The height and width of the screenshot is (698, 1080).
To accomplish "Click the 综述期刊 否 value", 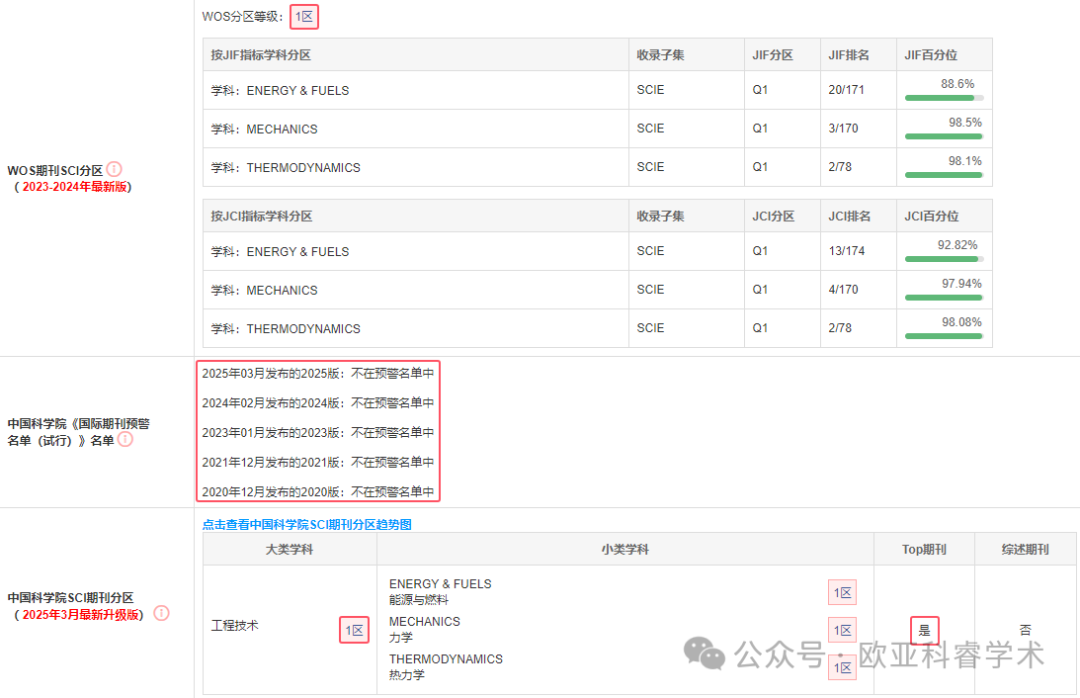I will pyautogui.click(x=1025, y=630).
